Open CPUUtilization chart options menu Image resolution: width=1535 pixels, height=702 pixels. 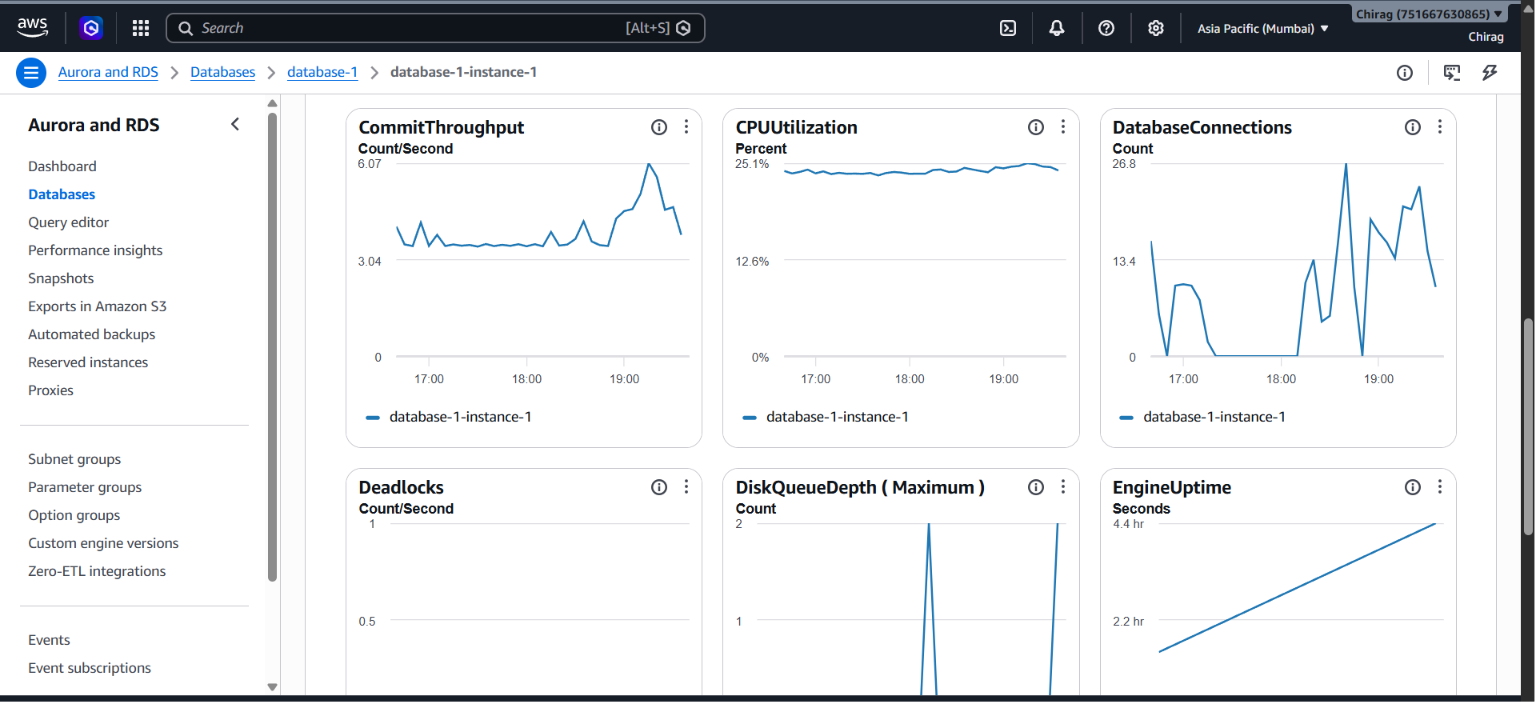coord(1063,127)
